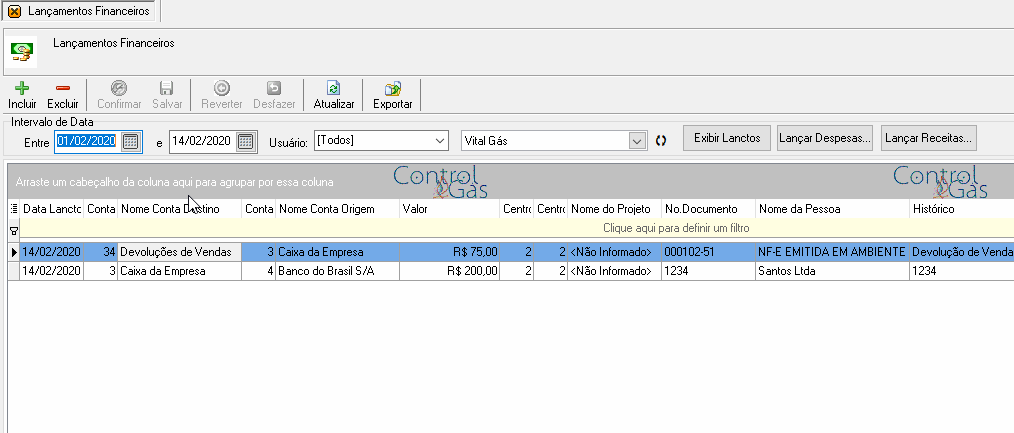
Task: Click the Incluir green plus icon
Action: (x=22, y=89)
